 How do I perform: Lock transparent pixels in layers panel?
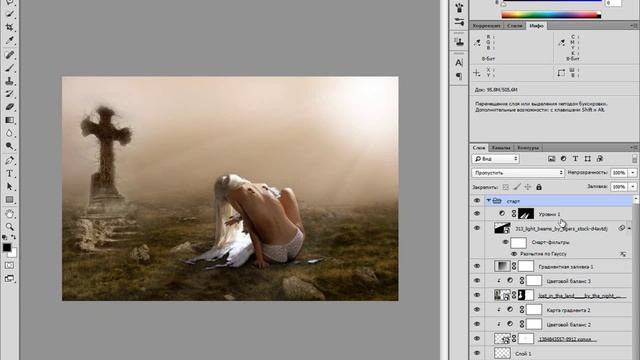click(x=506, y=187)
